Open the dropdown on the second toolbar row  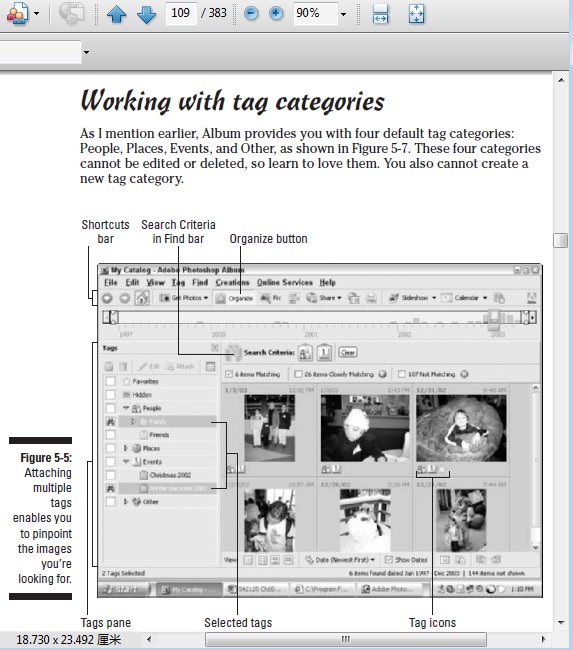click(x=86, y=53)
